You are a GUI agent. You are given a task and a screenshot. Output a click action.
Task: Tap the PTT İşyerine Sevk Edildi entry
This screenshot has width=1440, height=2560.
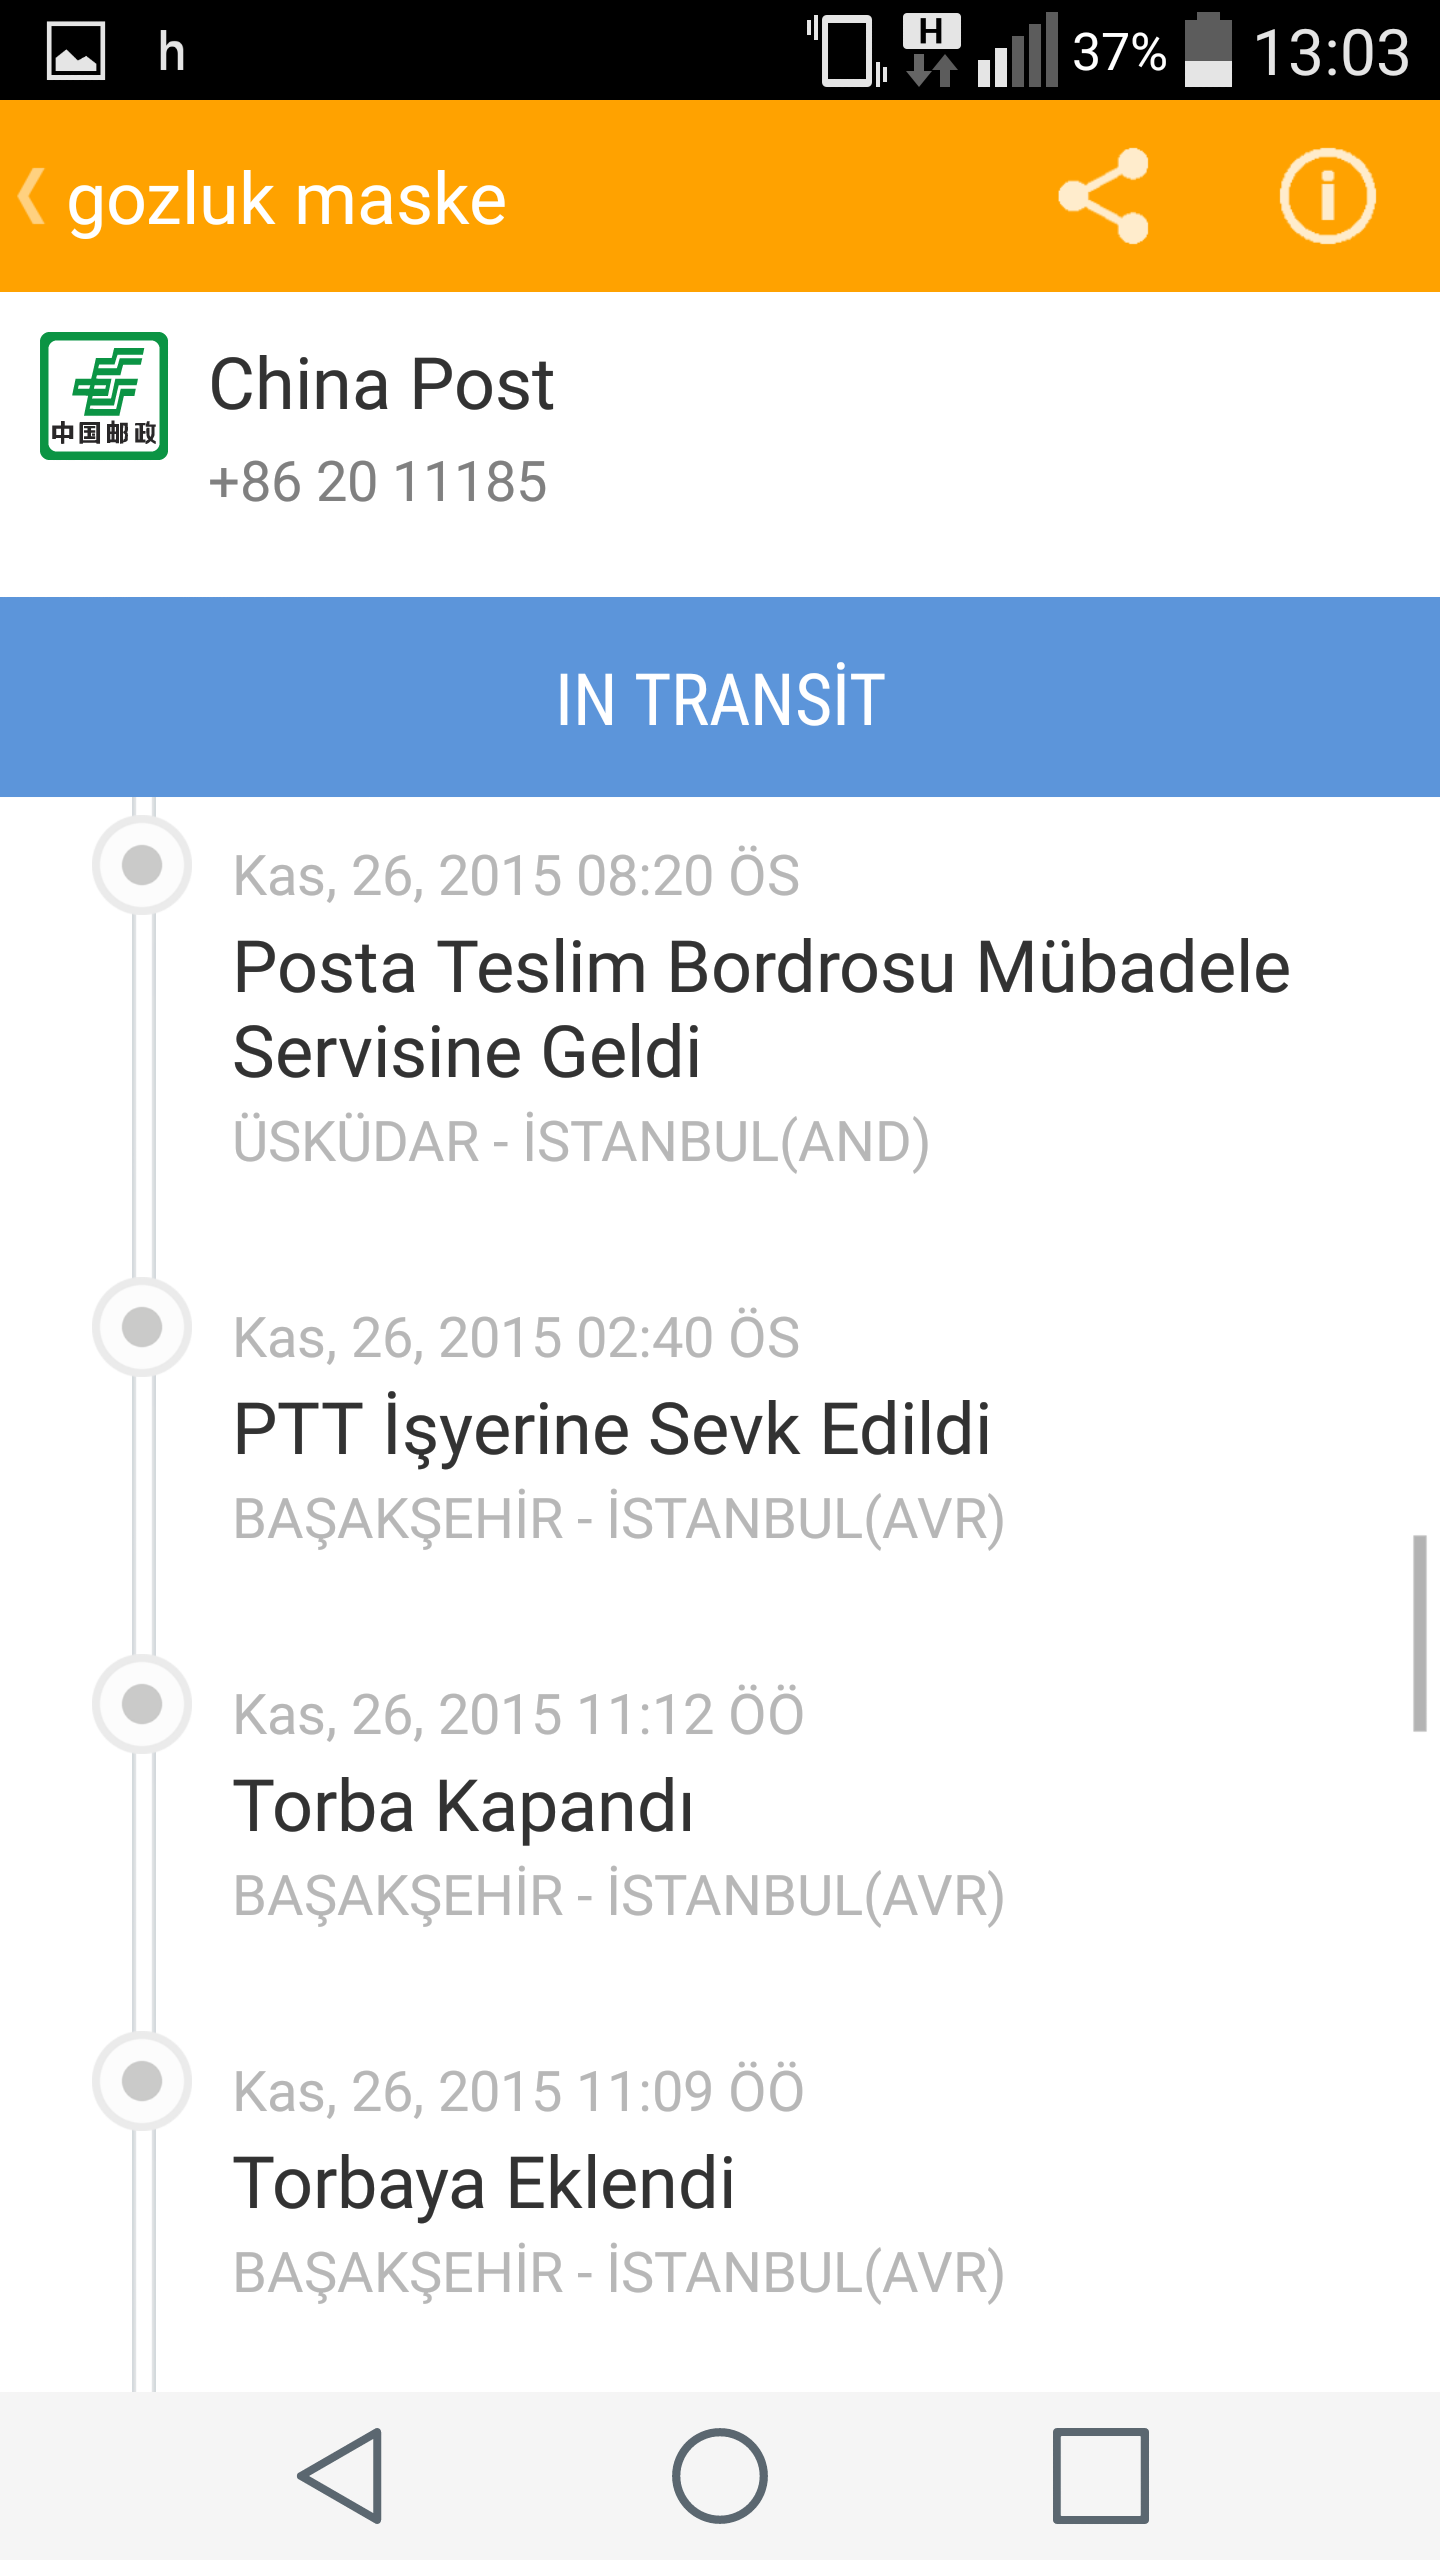[x=612, y=1428]
